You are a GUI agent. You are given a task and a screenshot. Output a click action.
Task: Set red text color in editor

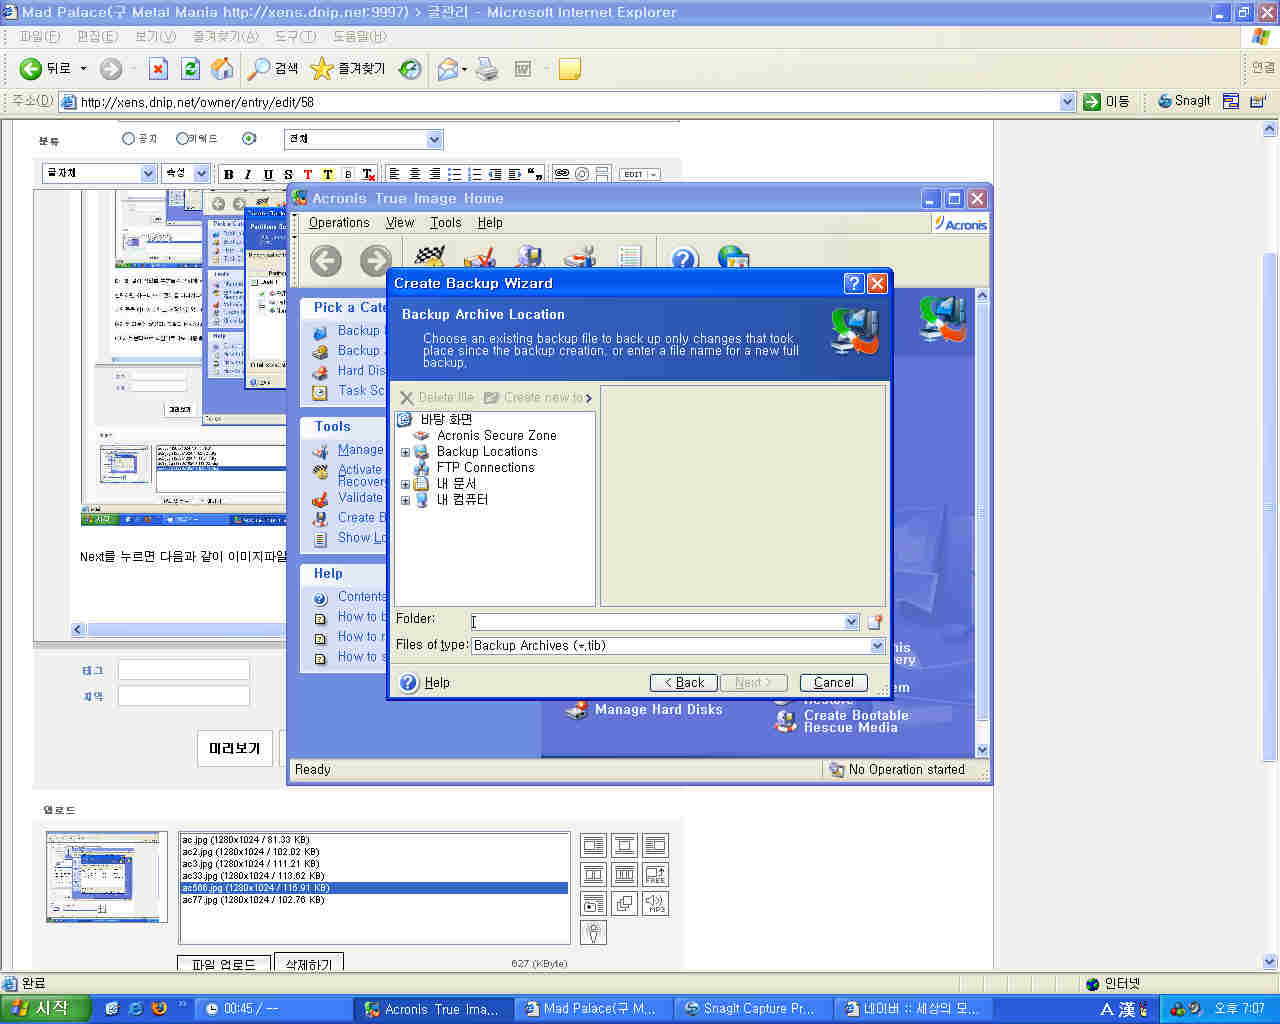tap(308, 174)
